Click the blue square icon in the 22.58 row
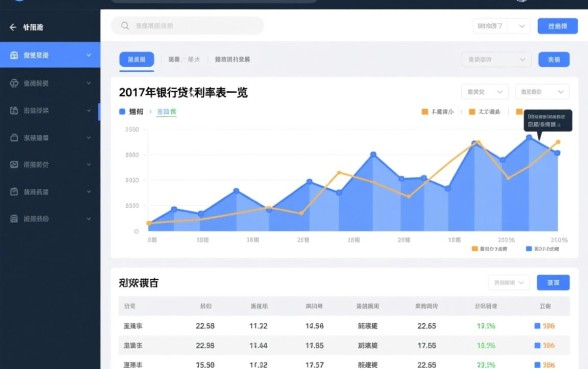This screenshot has height=369, width=588. 537,326
